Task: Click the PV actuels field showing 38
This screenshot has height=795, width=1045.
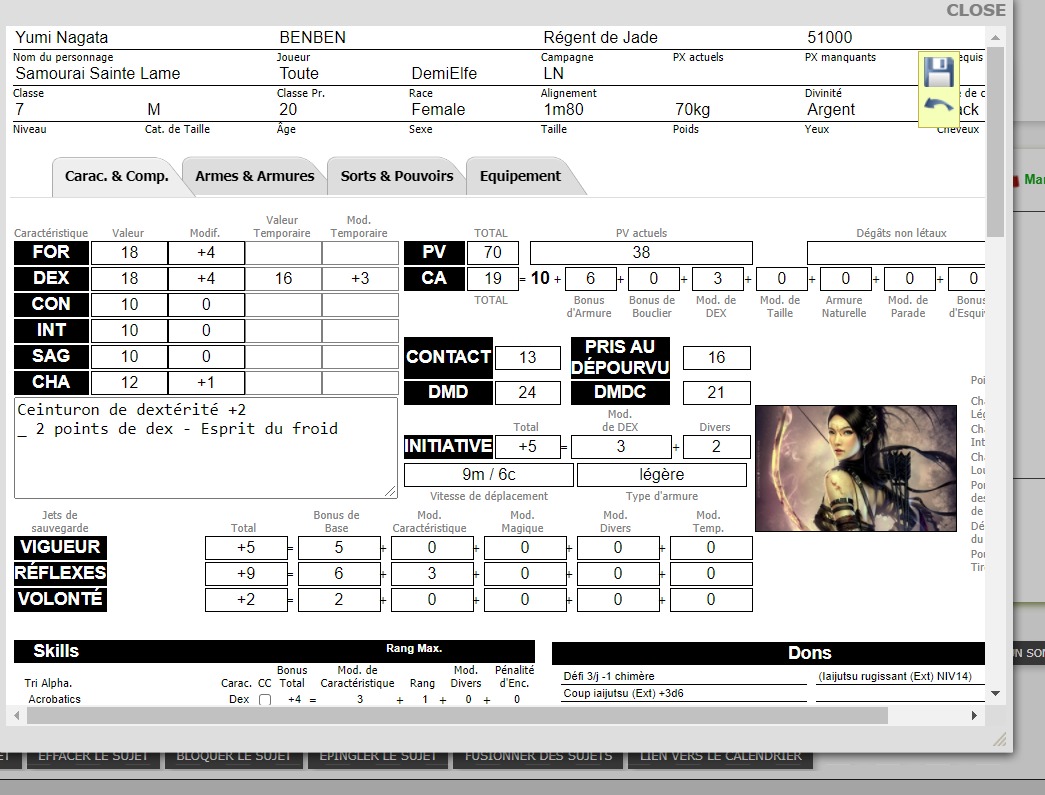Action: click(641, 253)
